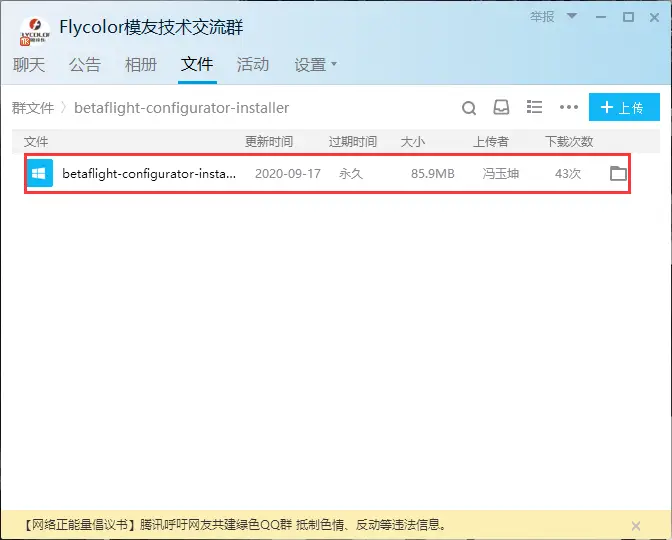Click the 85.9MB size cell
The width and height of the screenshot is (672, 540).
pyautogui.click(x=433, y=174)
